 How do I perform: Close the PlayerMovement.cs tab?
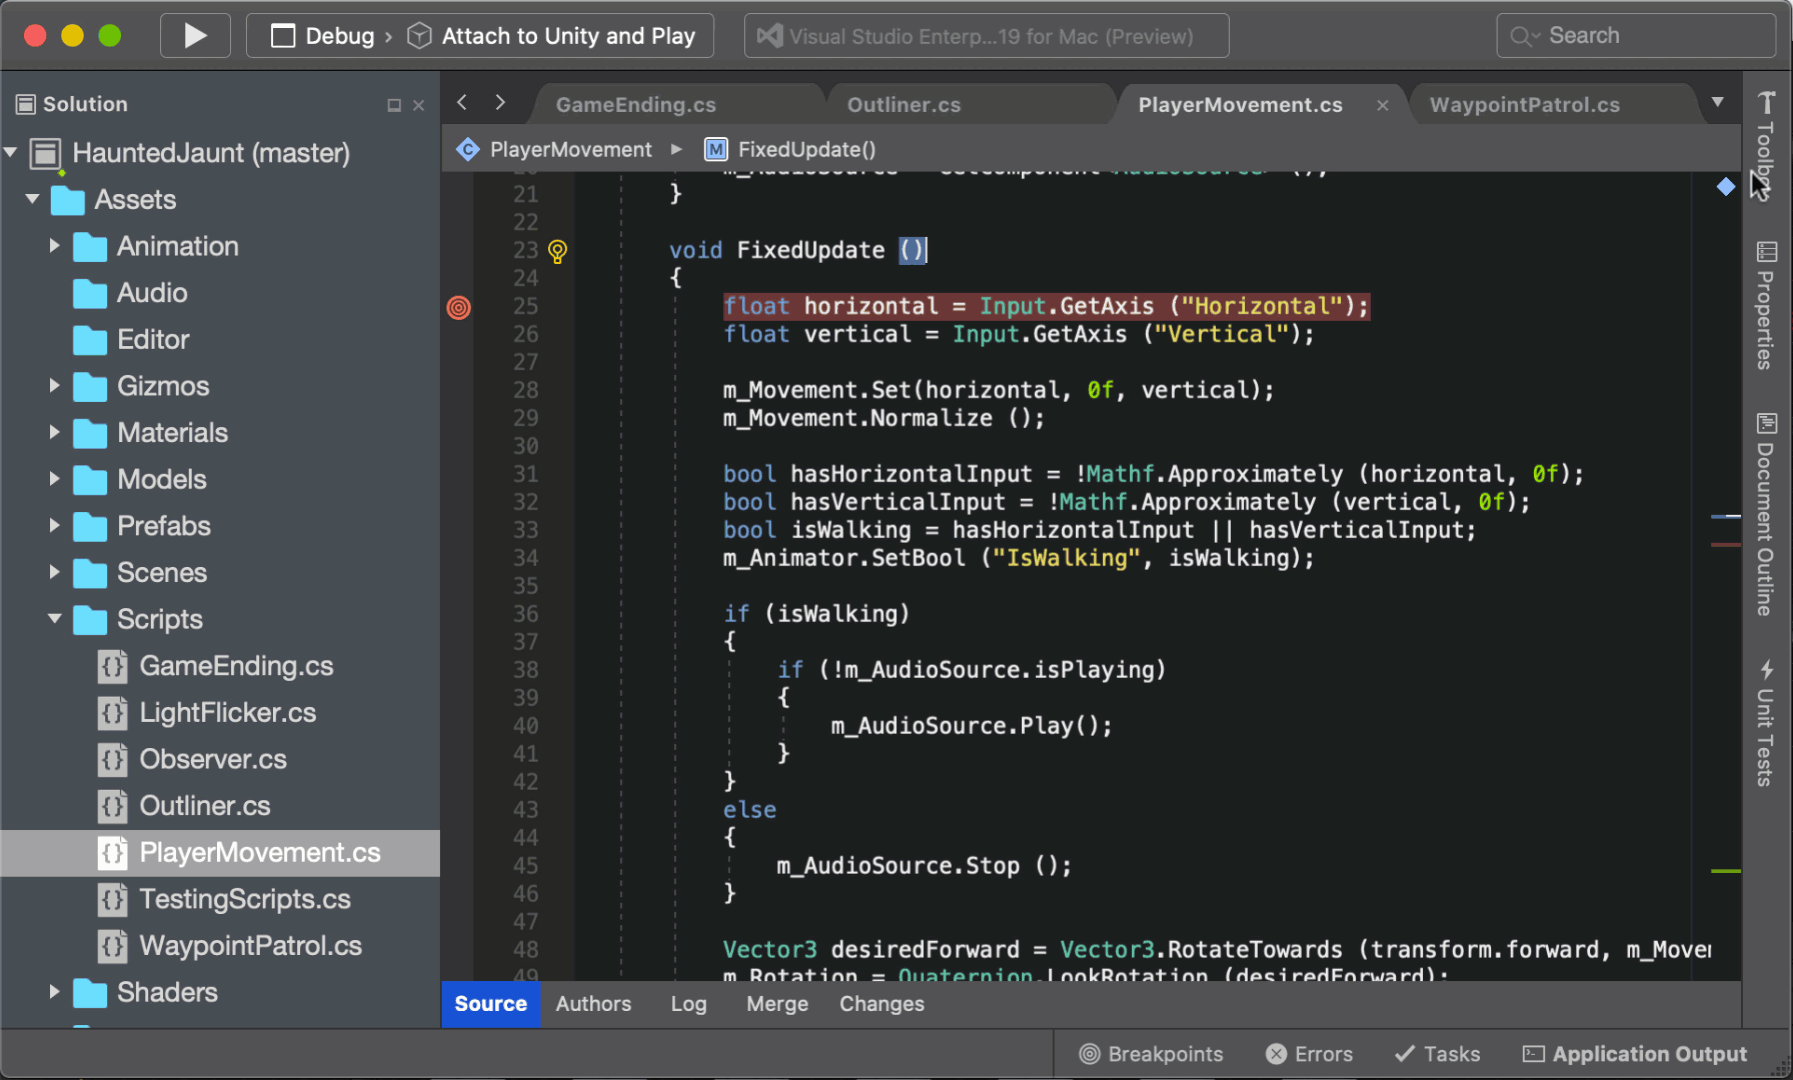(x=1382, y=105)
